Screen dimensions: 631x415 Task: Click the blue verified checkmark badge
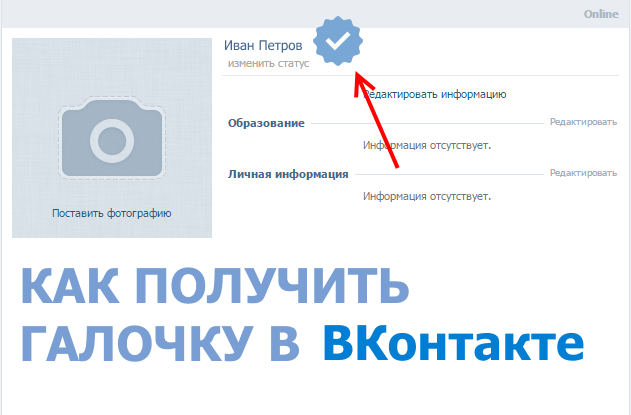338,41
